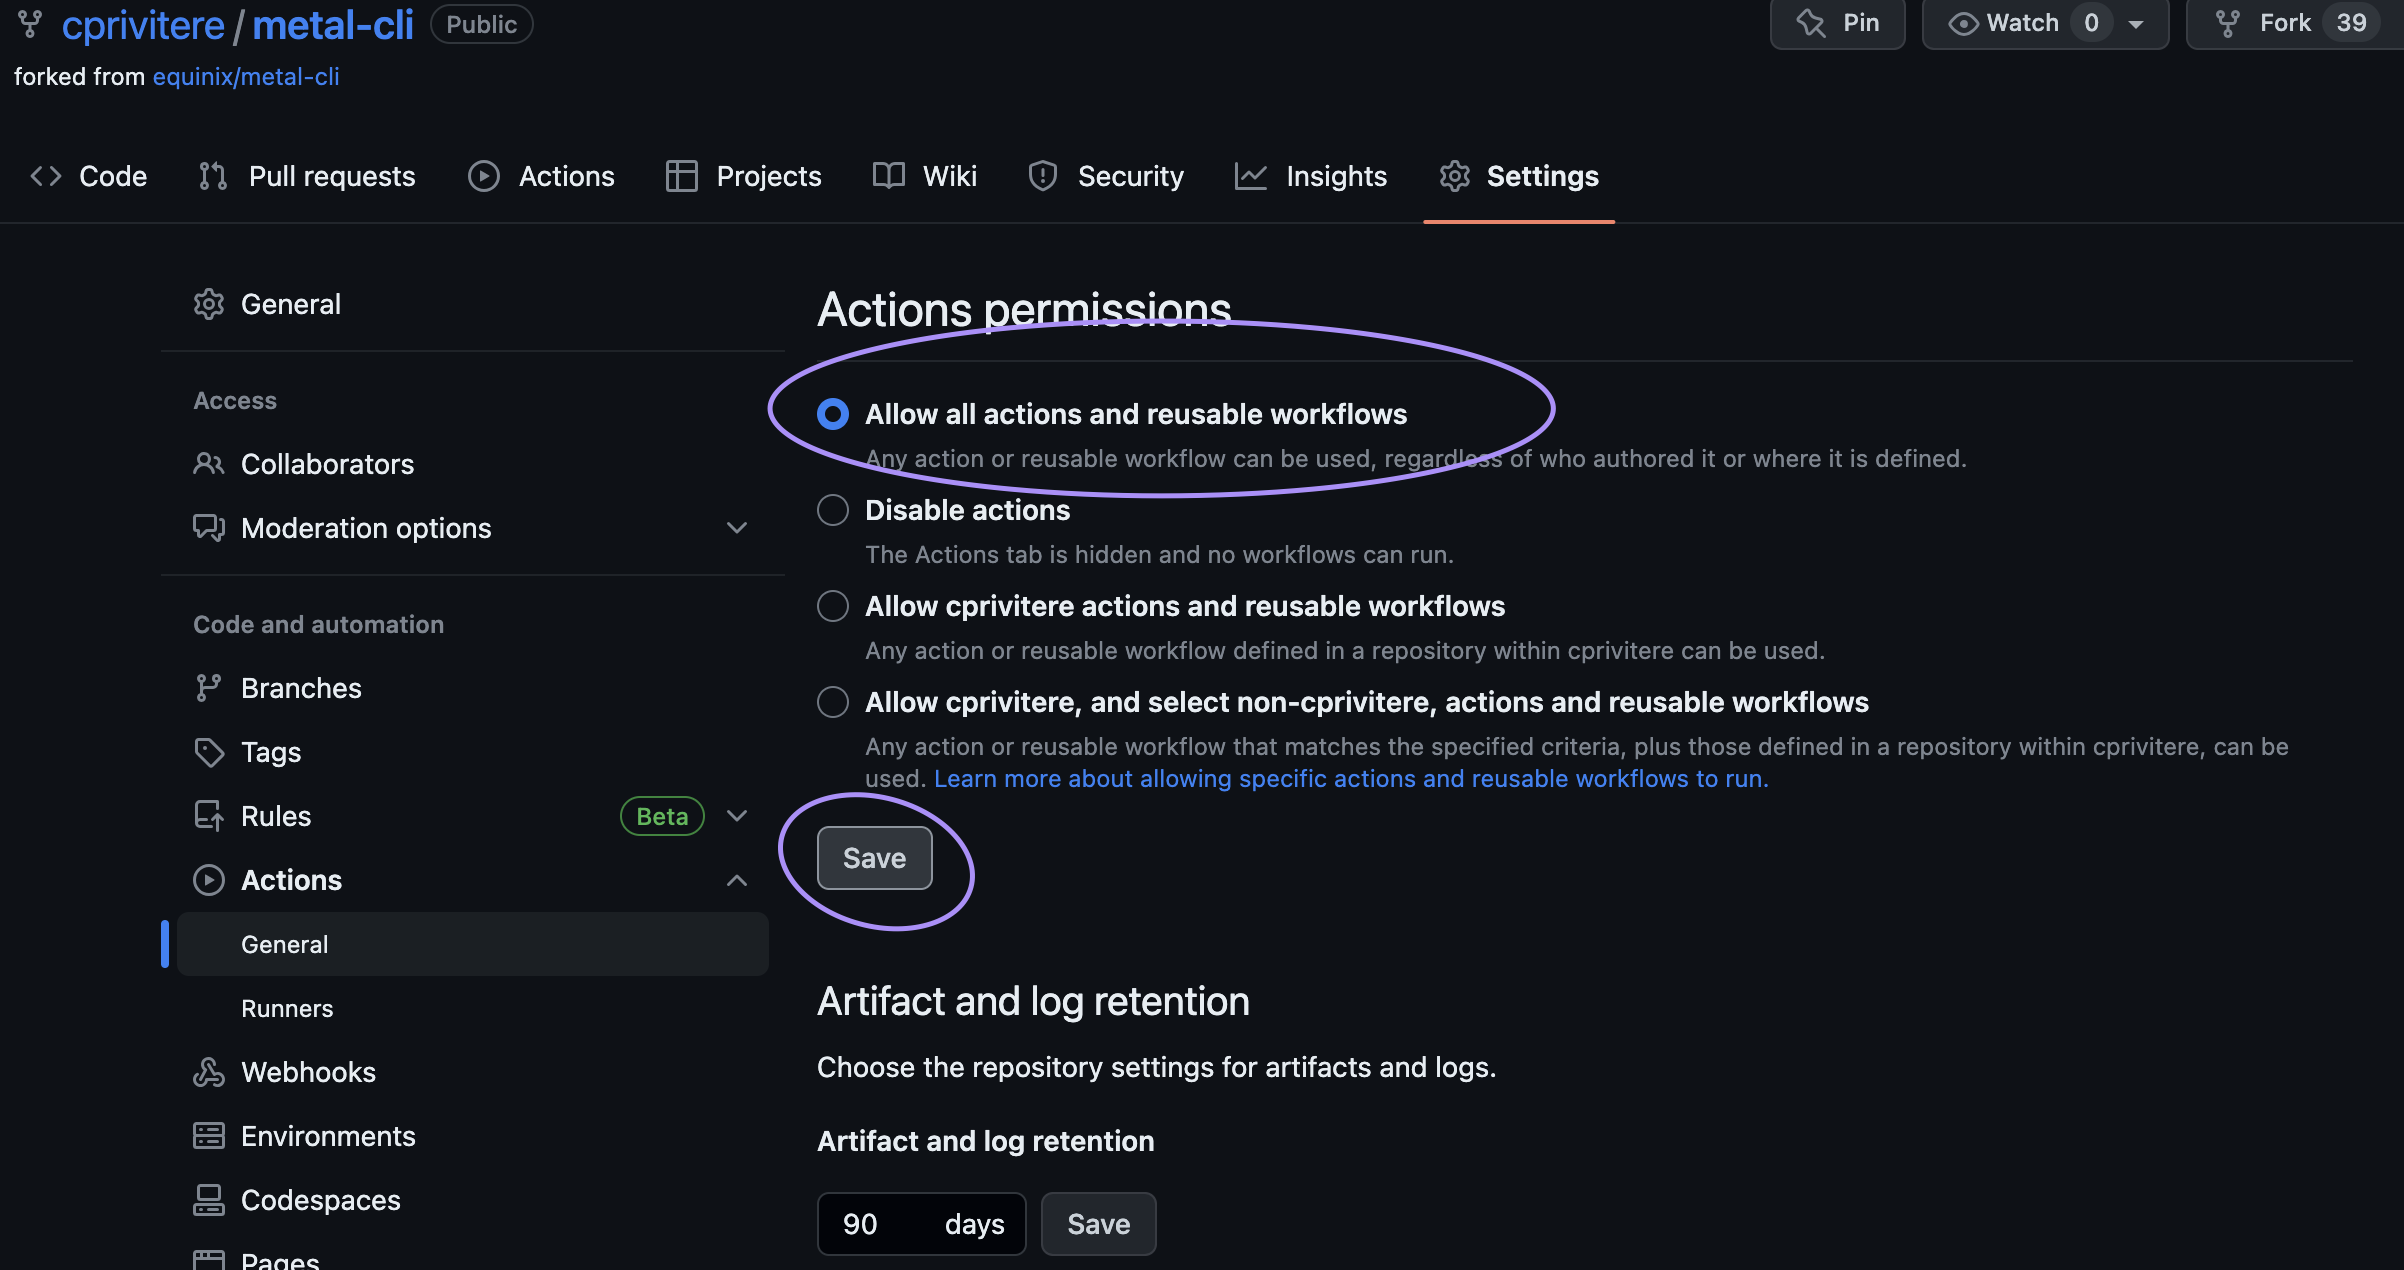Image resolution: width=2404 pixels, height=1270 pixels.
Task: Open the metal-cli repository link
Action: [x=333, y=25]
